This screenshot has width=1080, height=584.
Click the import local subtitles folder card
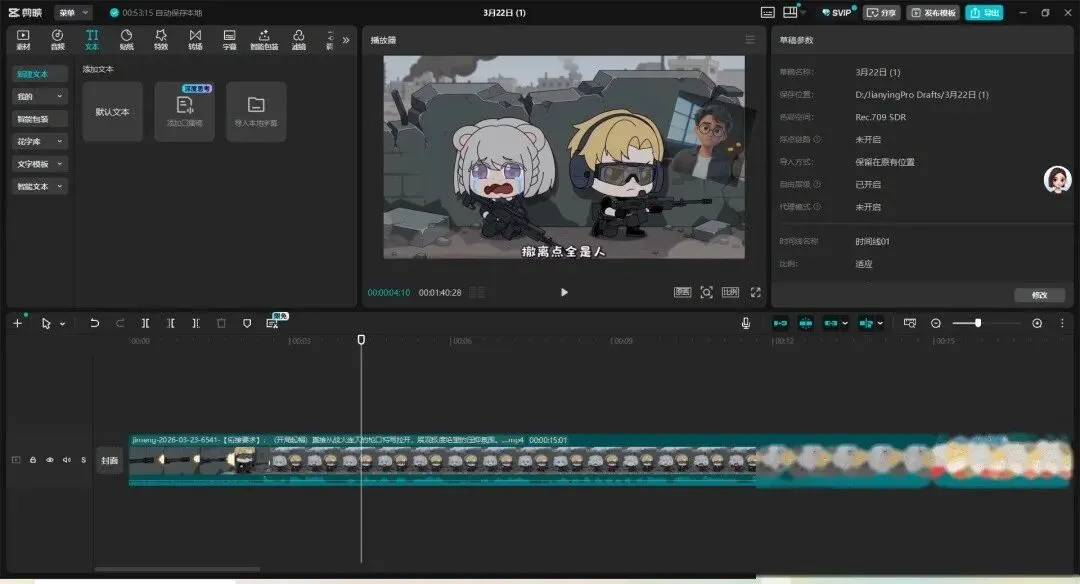256,112
